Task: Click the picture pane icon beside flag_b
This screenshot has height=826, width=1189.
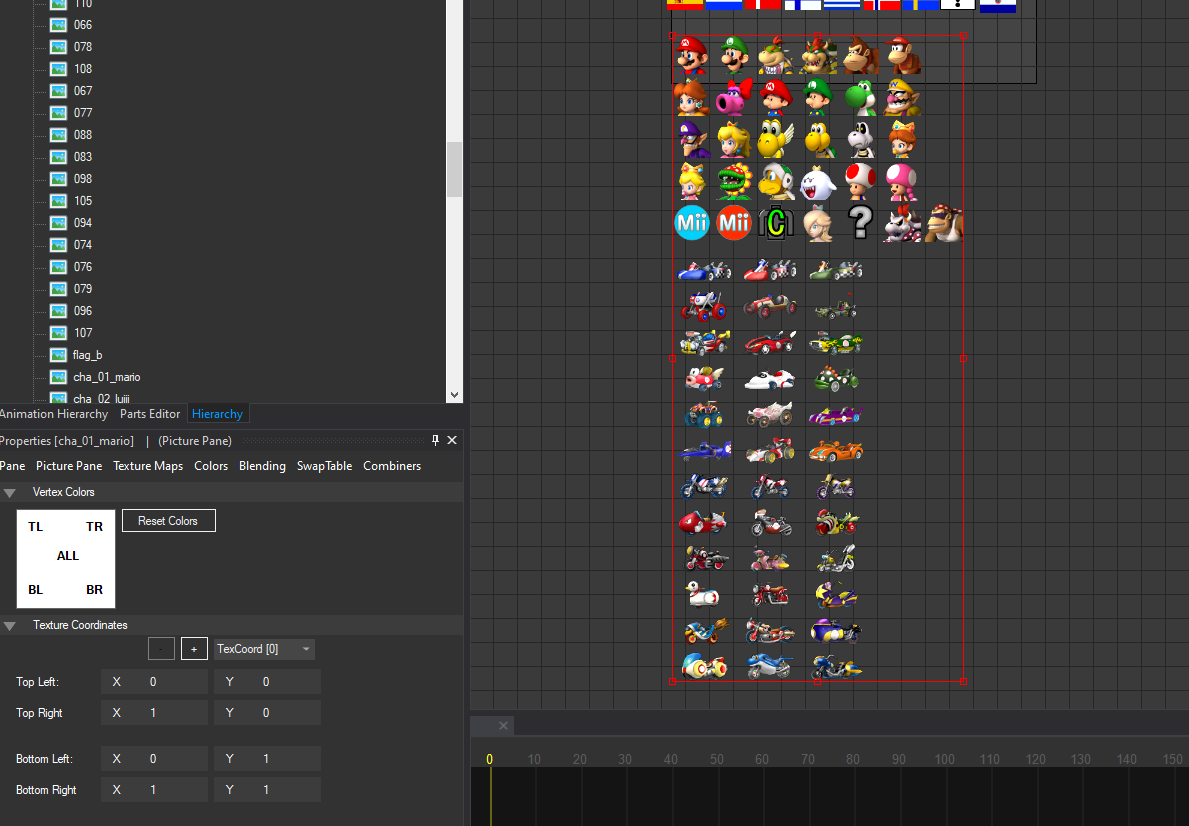Action: (57, 355)
